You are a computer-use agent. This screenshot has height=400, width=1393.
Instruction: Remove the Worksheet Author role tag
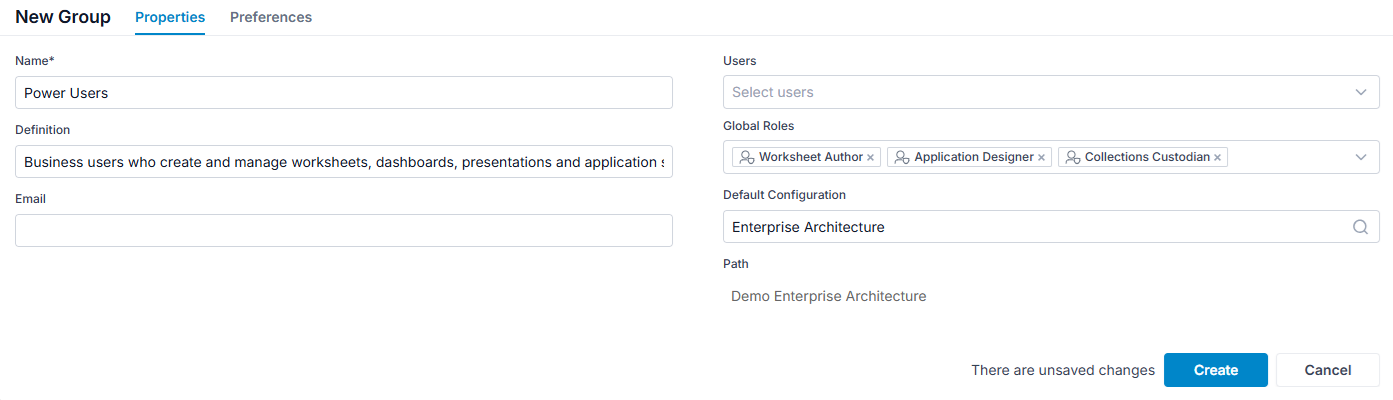870,158
